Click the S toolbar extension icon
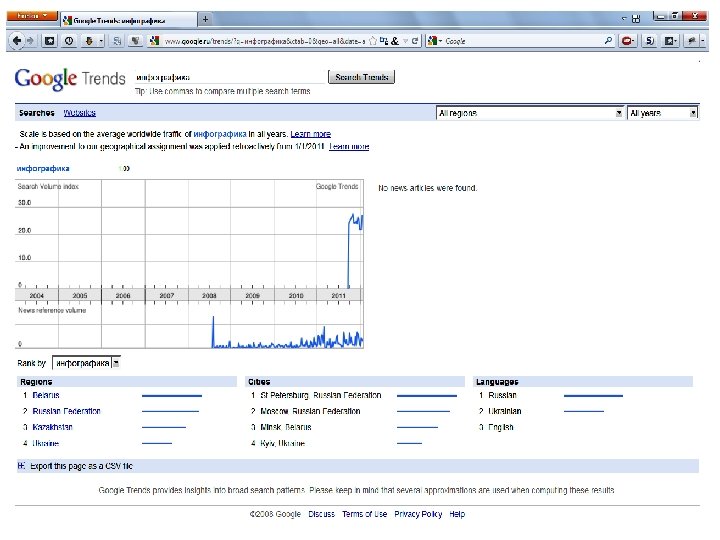 (649, 41)
